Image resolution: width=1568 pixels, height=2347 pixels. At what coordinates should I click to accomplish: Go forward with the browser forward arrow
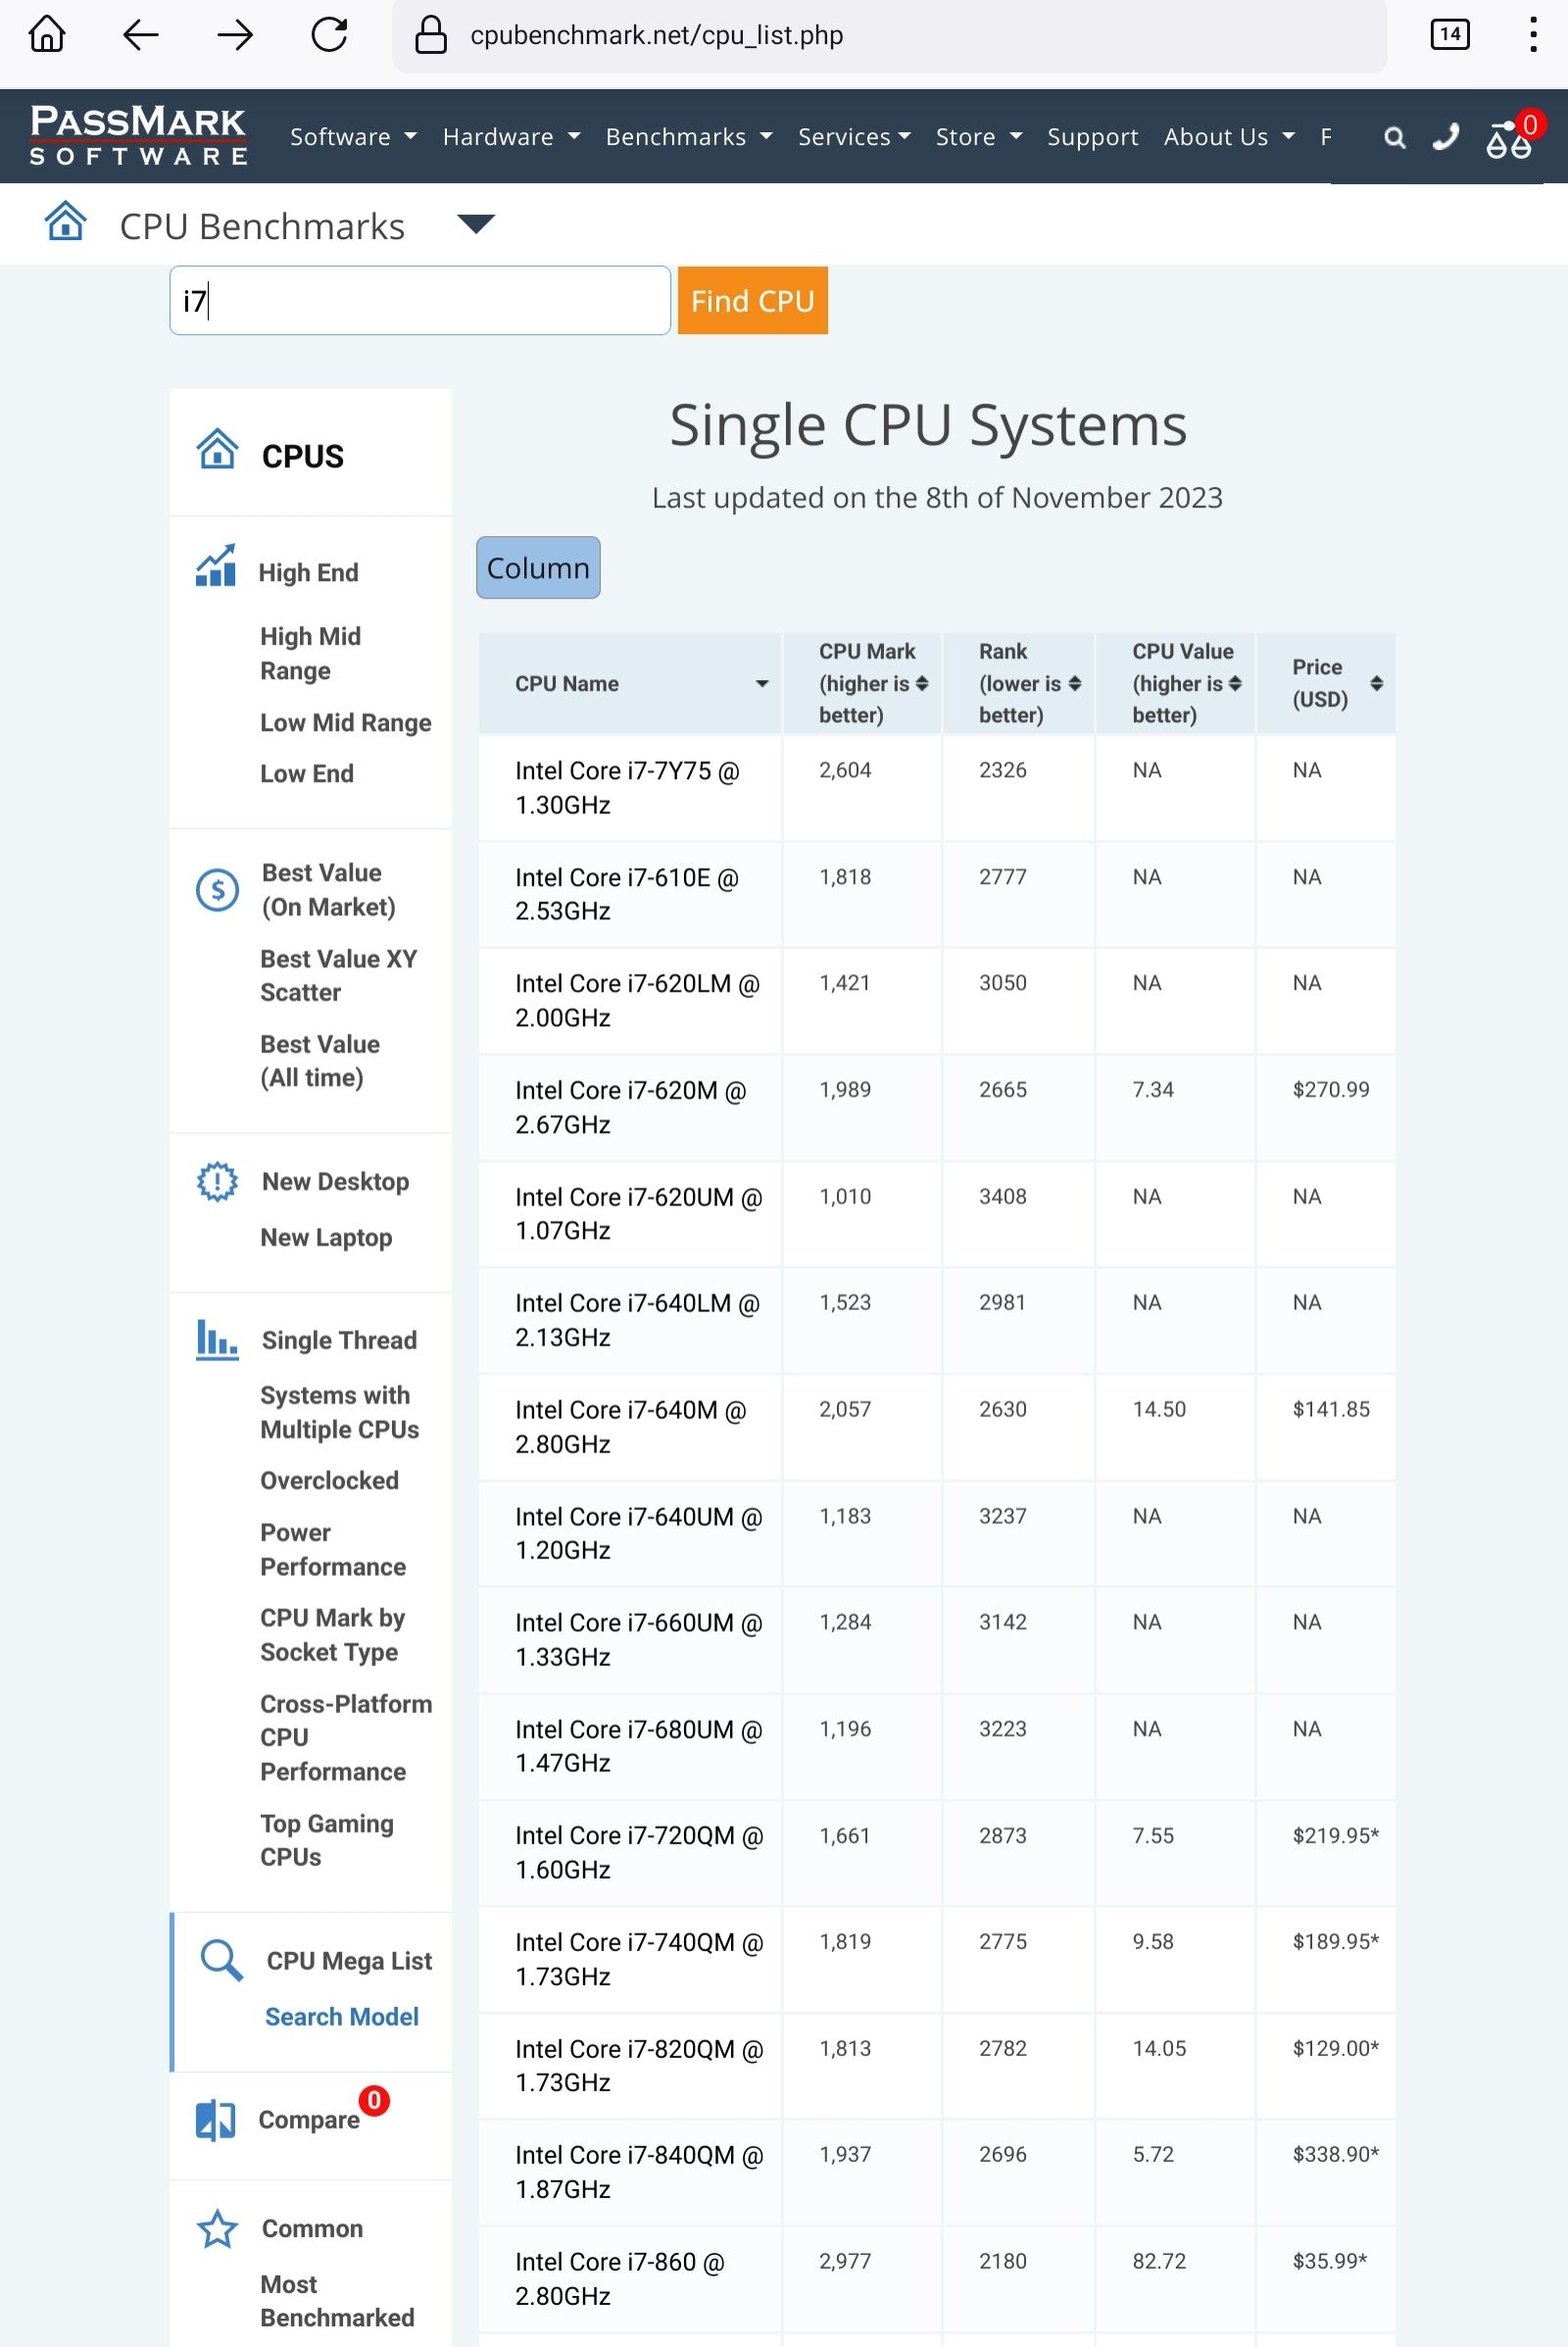(235, 35)
